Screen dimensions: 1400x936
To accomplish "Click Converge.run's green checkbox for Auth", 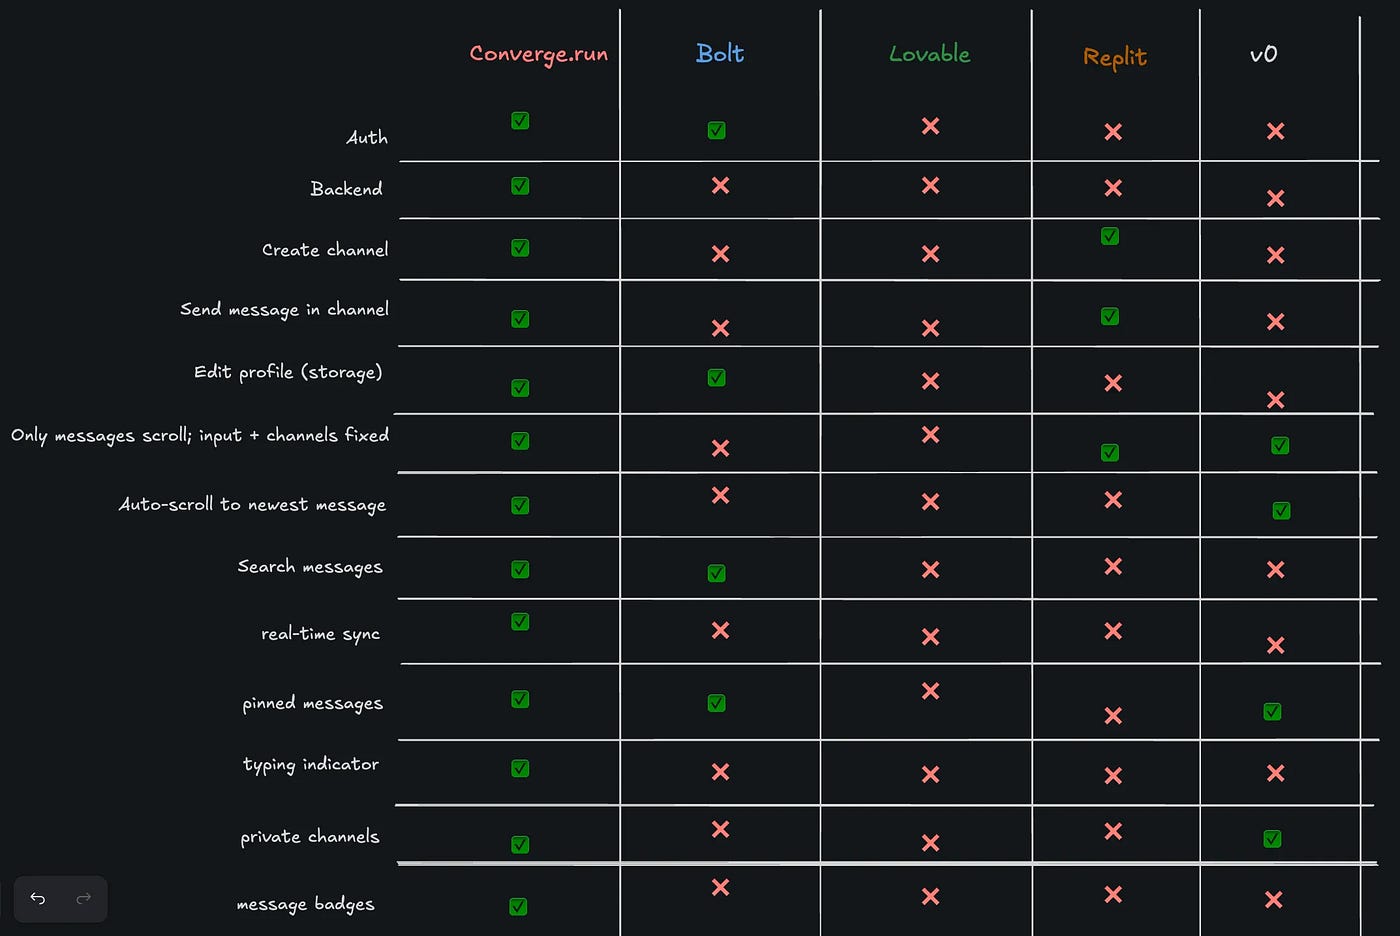I will tap(520, 121).
